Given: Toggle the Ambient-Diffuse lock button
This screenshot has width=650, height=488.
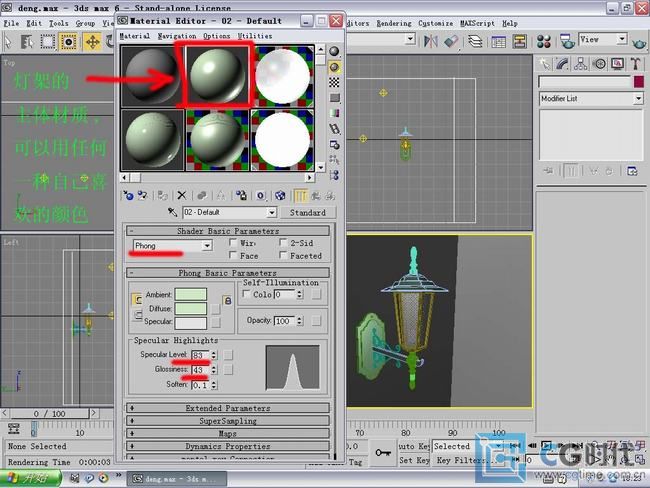Looking at the screenshot, I should click(227, 301).
